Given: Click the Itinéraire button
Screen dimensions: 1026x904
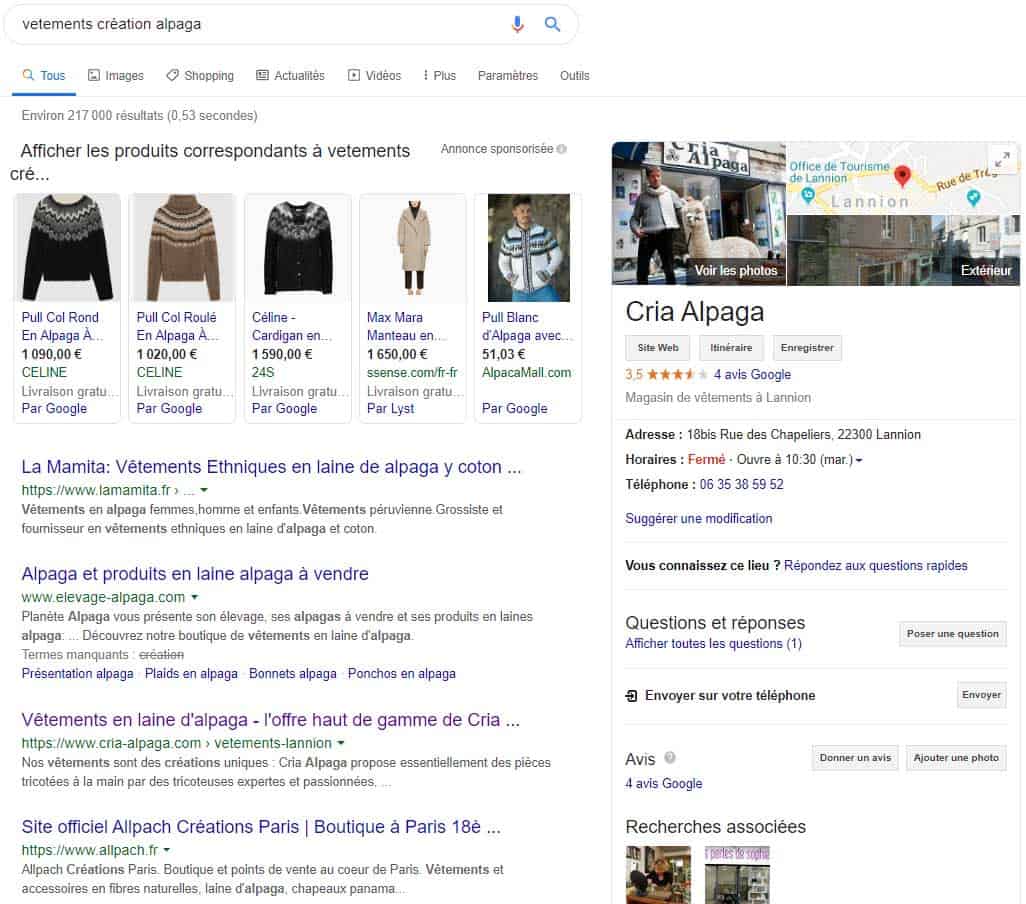Looking at the screenshot, I should [x=732, y=348].
